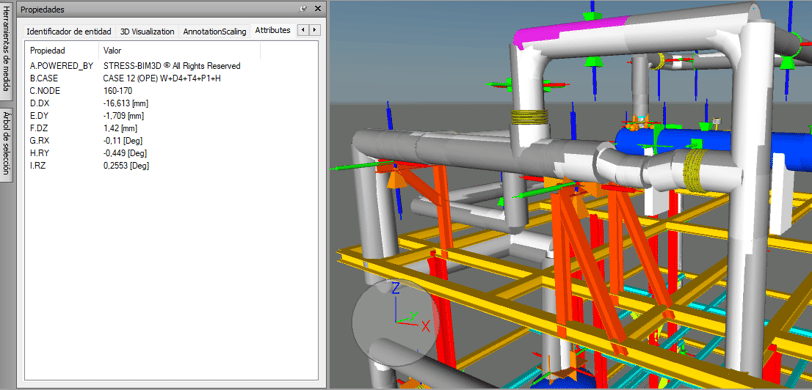Select the Attributes tab

[x=272, y=30]
